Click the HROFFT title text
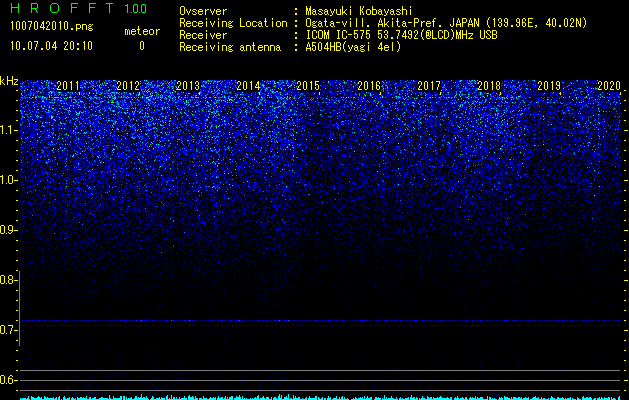This screenshot has height=400, width=629. (x=62, y=8)
